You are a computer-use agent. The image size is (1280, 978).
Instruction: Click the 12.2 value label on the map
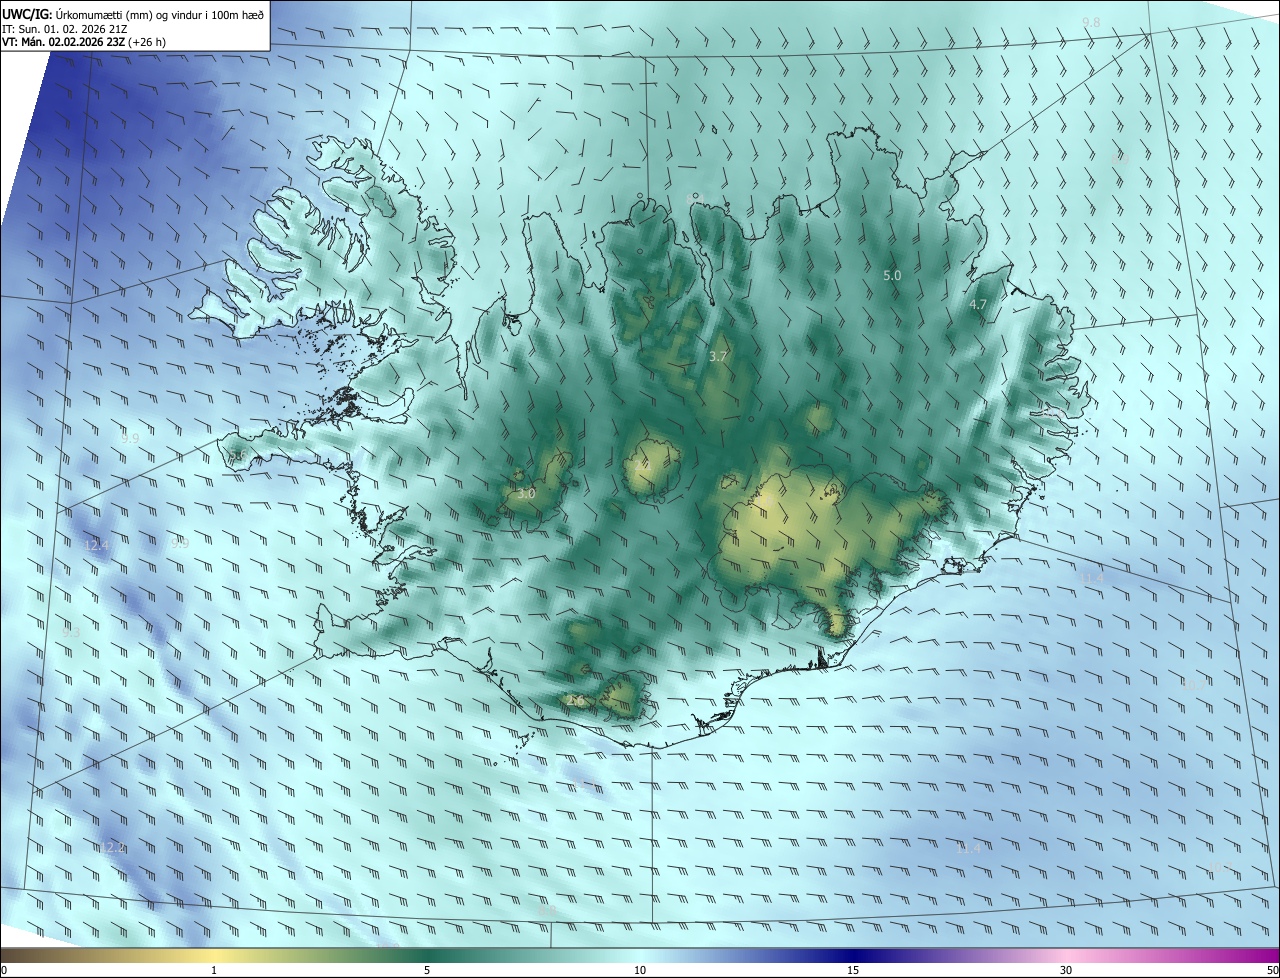[x=114, y=848]
